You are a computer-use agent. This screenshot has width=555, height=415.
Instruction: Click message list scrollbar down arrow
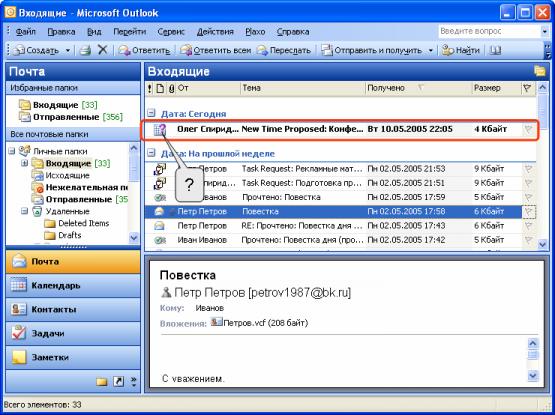click(x=542, y=244)
